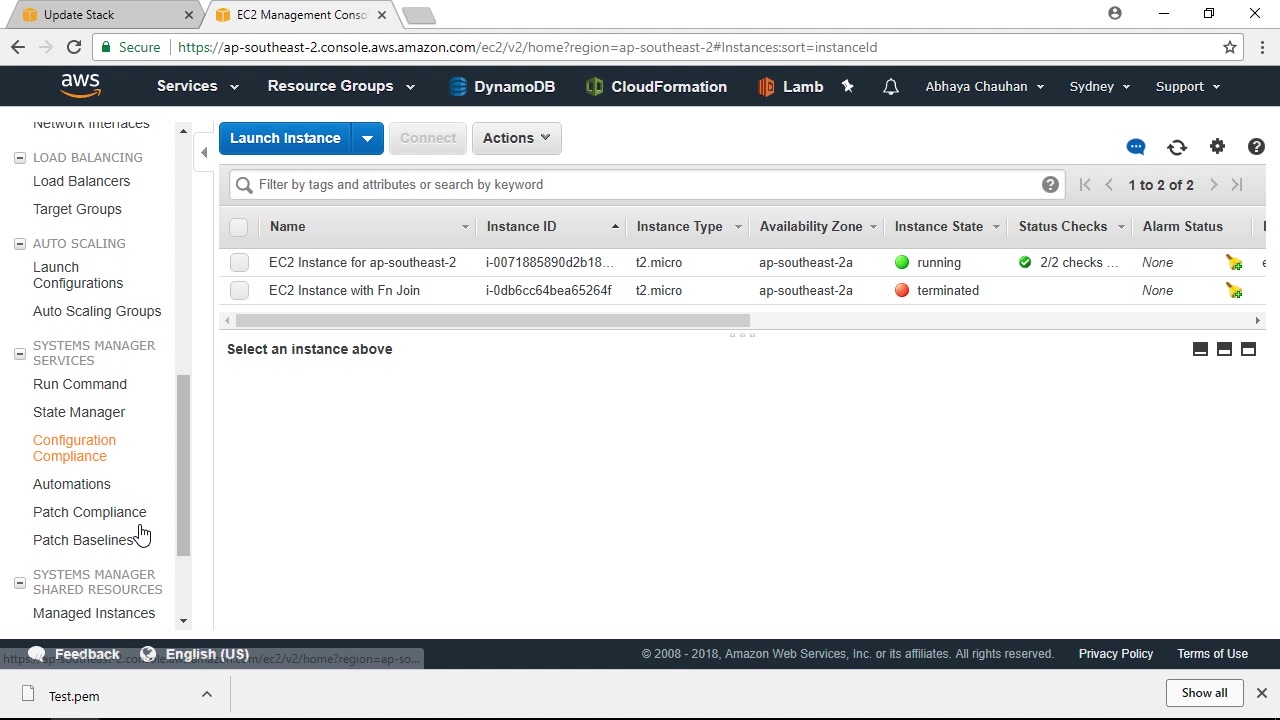Collapse the left navigation pane arrow
The height and width of the screenshot is (720, 1280).
[x=204, y=152]
